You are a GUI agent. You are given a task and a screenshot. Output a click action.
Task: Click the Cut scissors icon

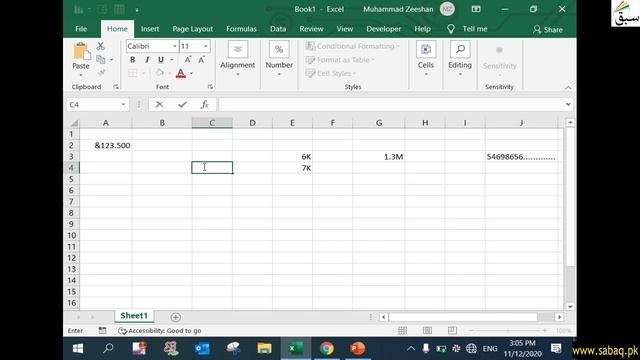[100, 46]
